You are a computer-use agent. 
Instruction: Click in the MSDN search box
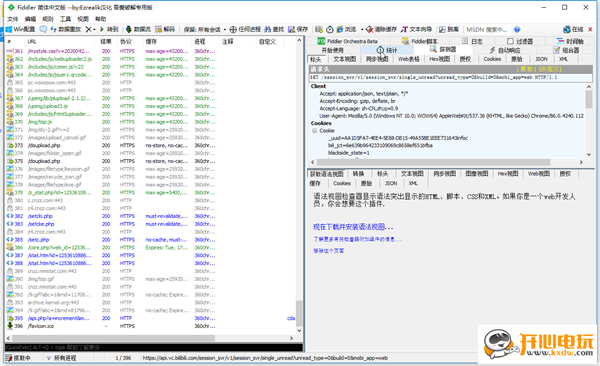click(x=488, y=29)
